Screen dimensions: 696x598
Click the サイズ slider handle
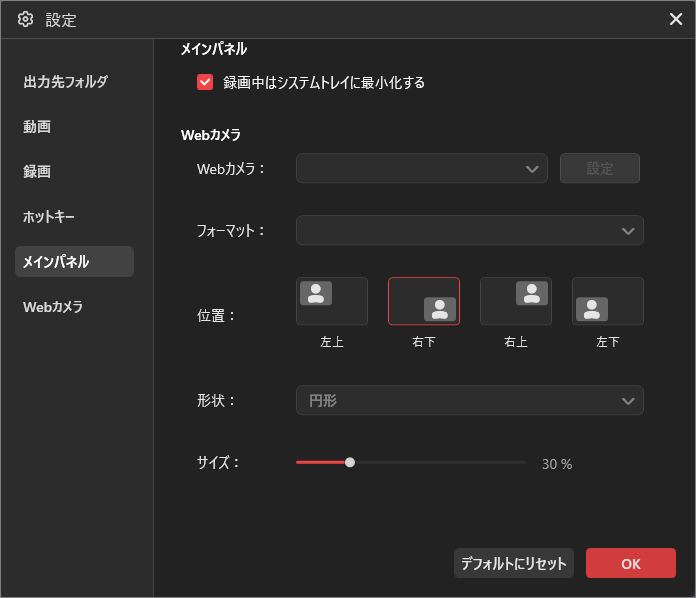350,463
